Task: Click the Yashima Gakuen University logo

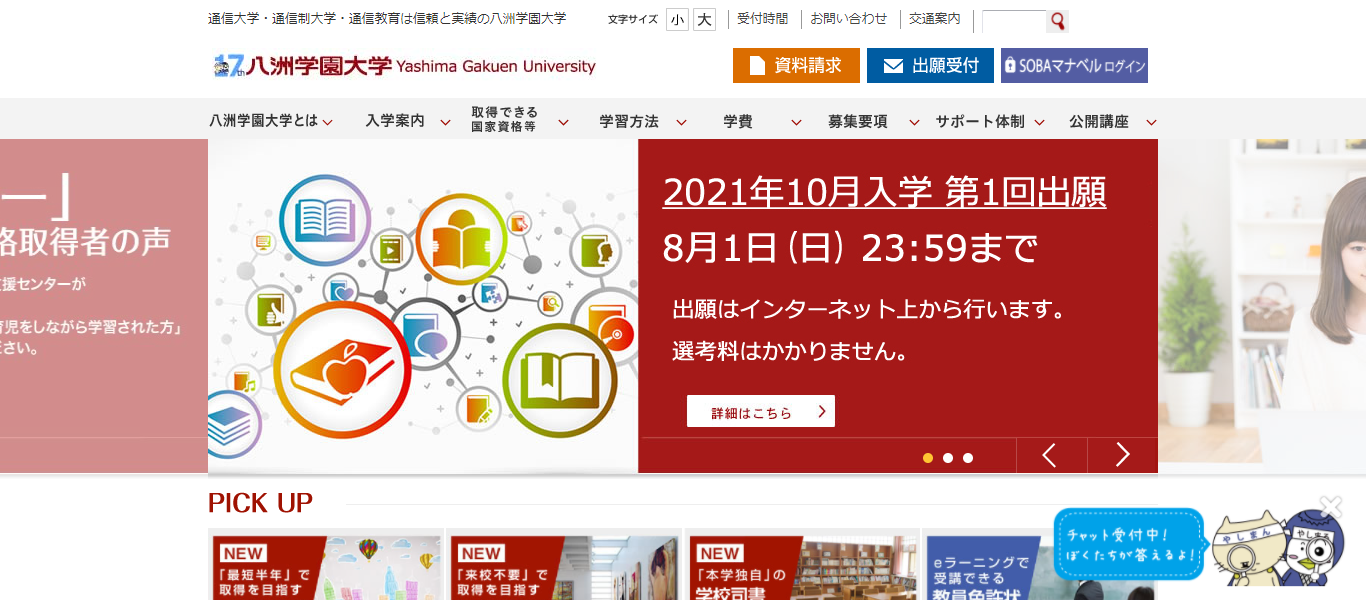Action: pyautogui.click(x=404, y=66)
